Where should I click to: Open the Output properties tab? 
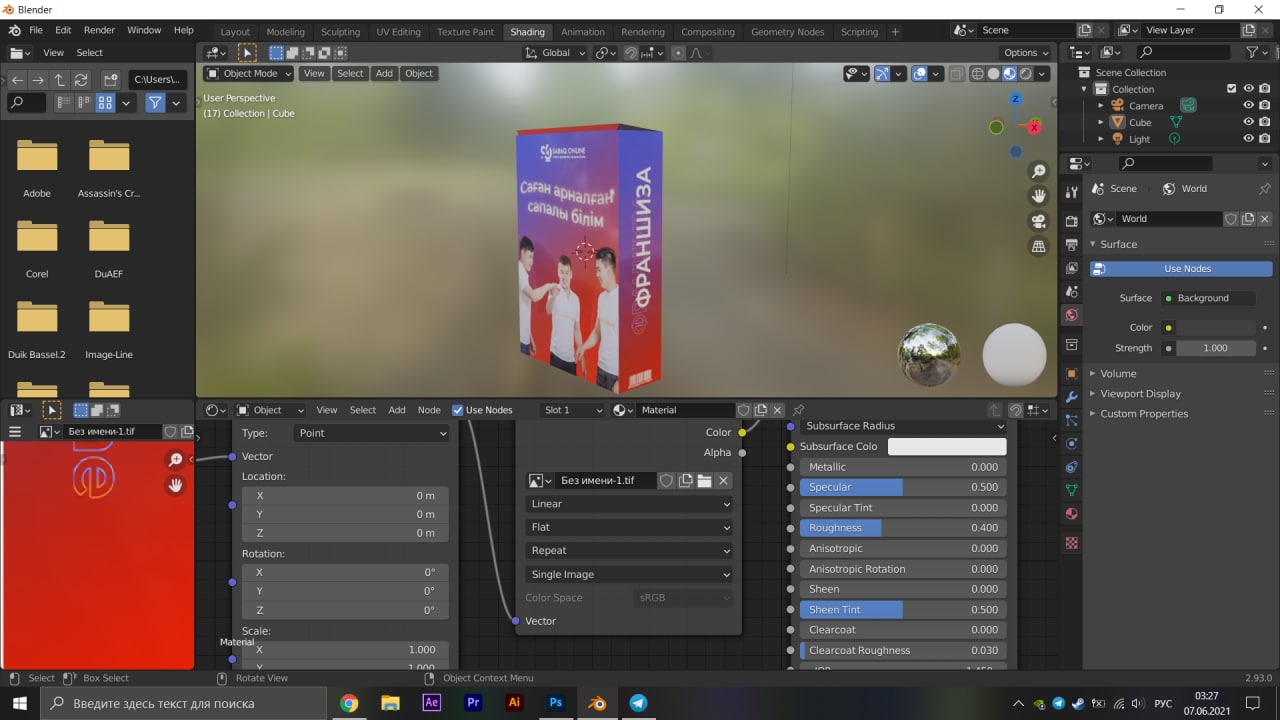click(1072, 244)
